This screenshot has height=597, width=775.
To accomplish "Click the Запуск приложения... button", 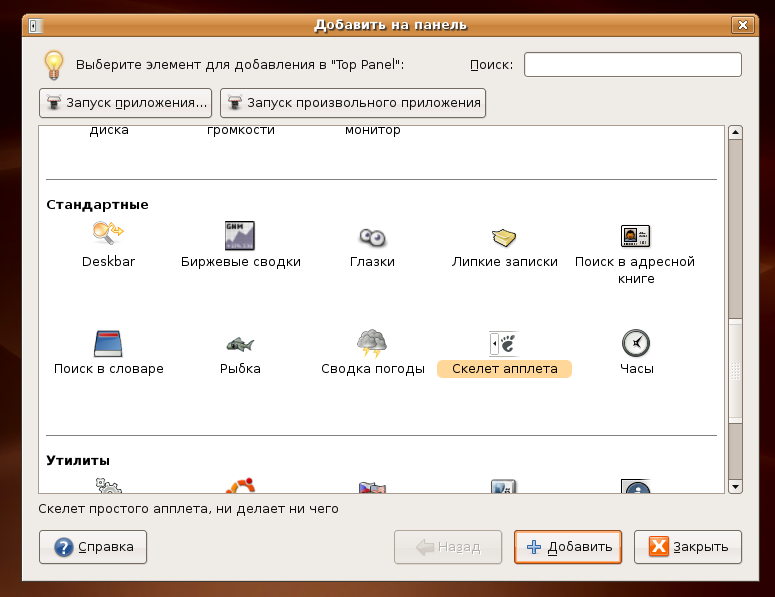I will click(x=125, y=102).
